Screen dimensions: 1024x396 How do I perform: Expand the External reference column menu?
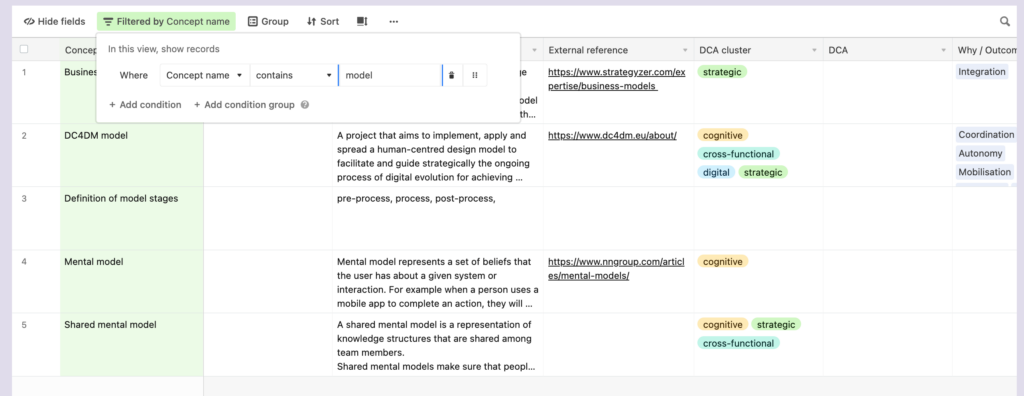(x=685, y=50)
